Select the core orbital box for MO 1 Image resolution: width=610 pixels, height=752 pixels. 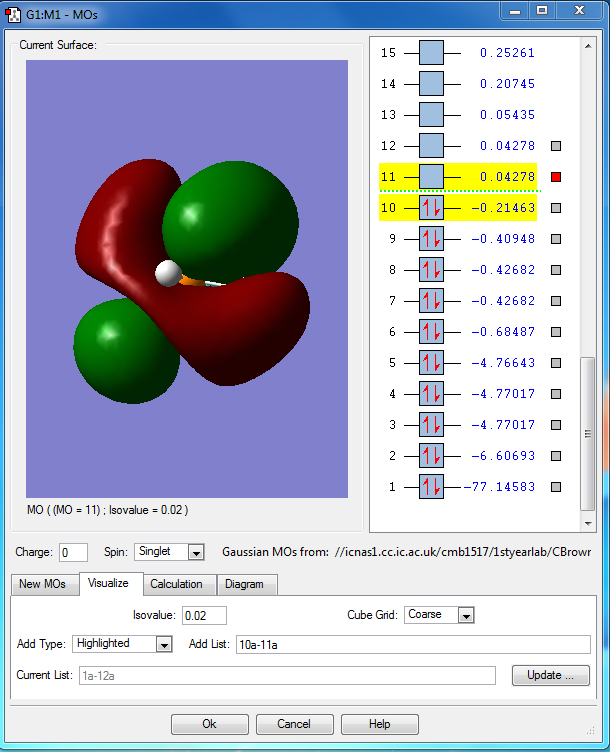(x=431, y=487)
